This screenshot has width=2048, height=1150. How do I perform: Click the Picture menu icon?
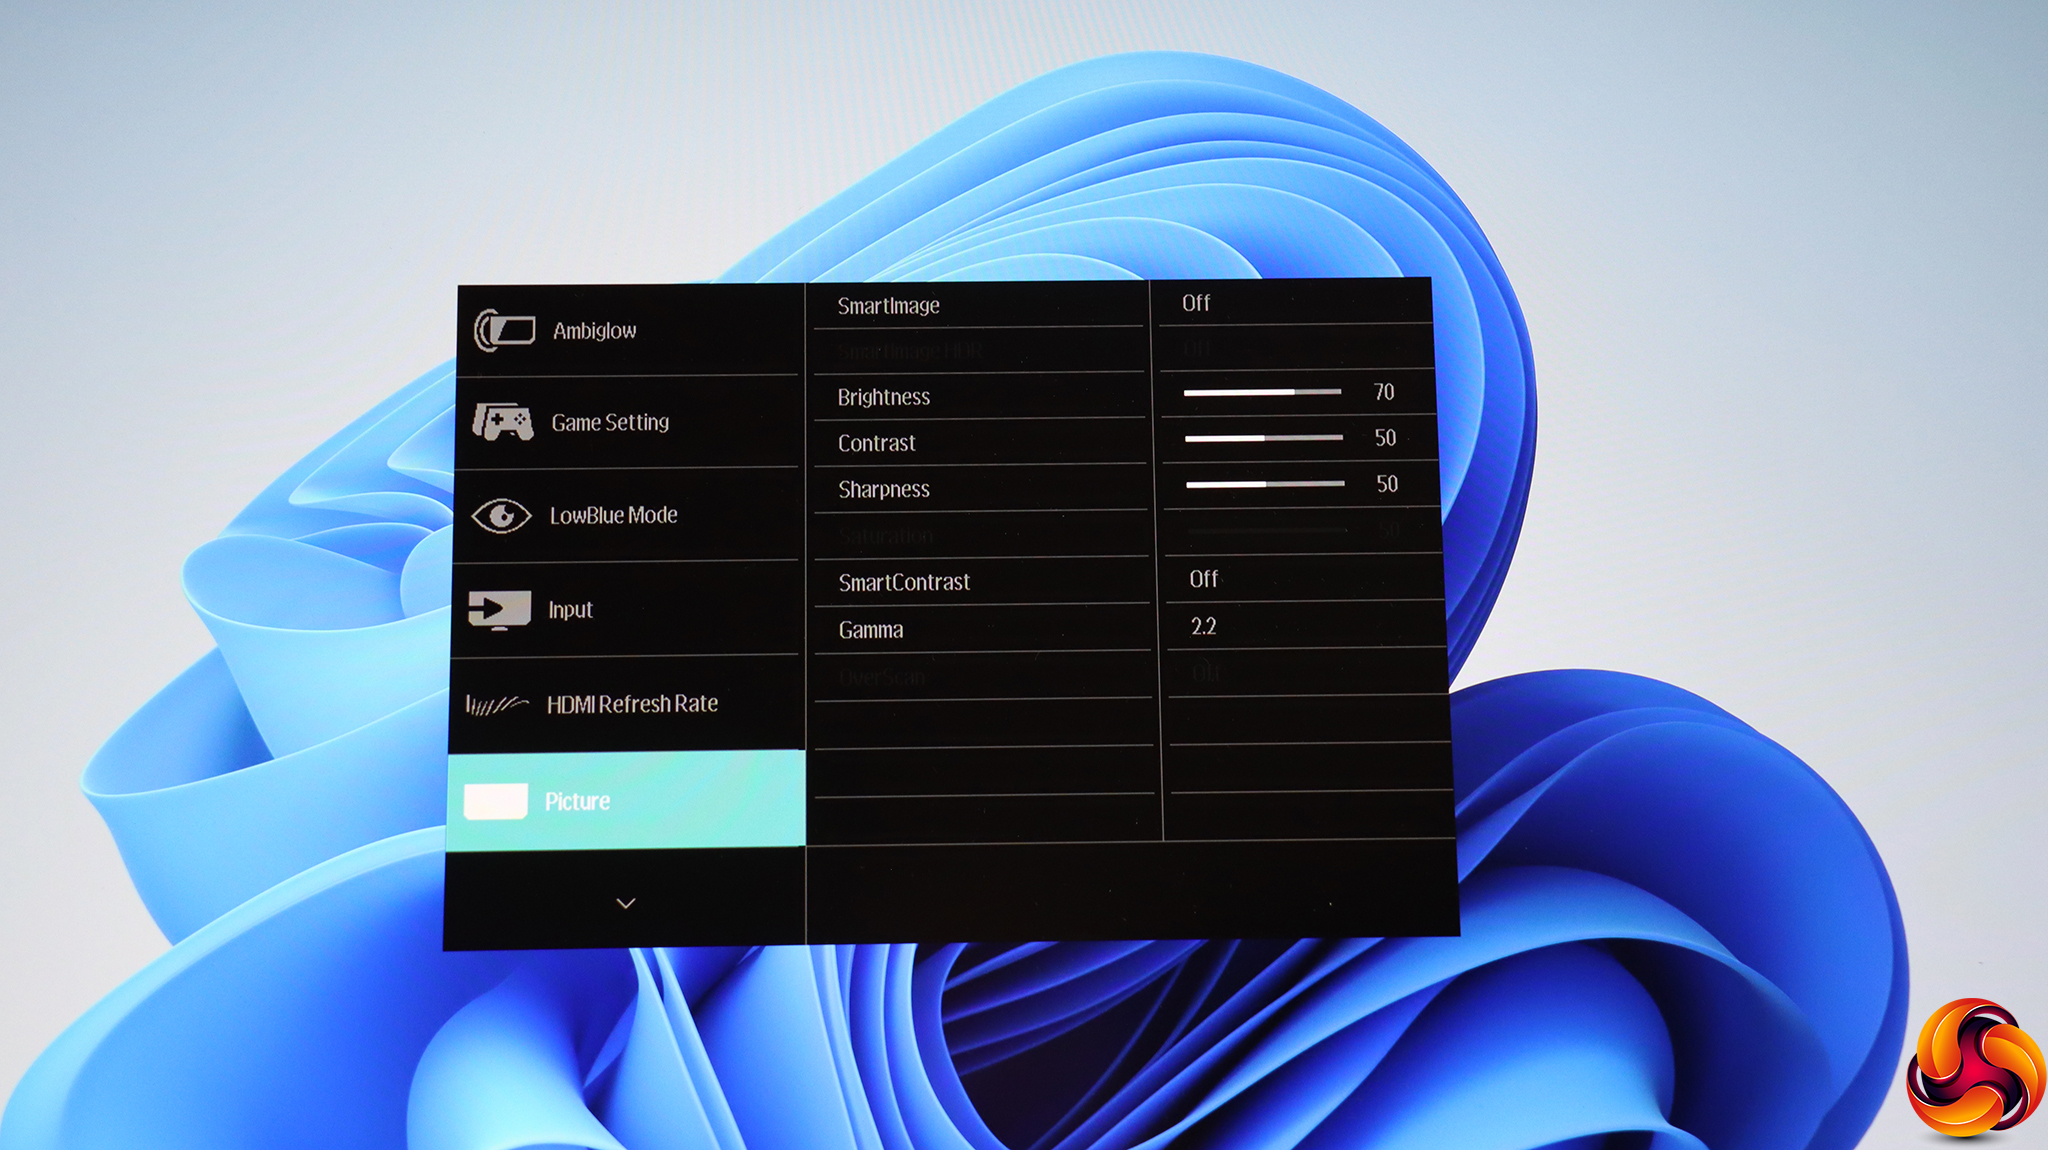[496, 801]
